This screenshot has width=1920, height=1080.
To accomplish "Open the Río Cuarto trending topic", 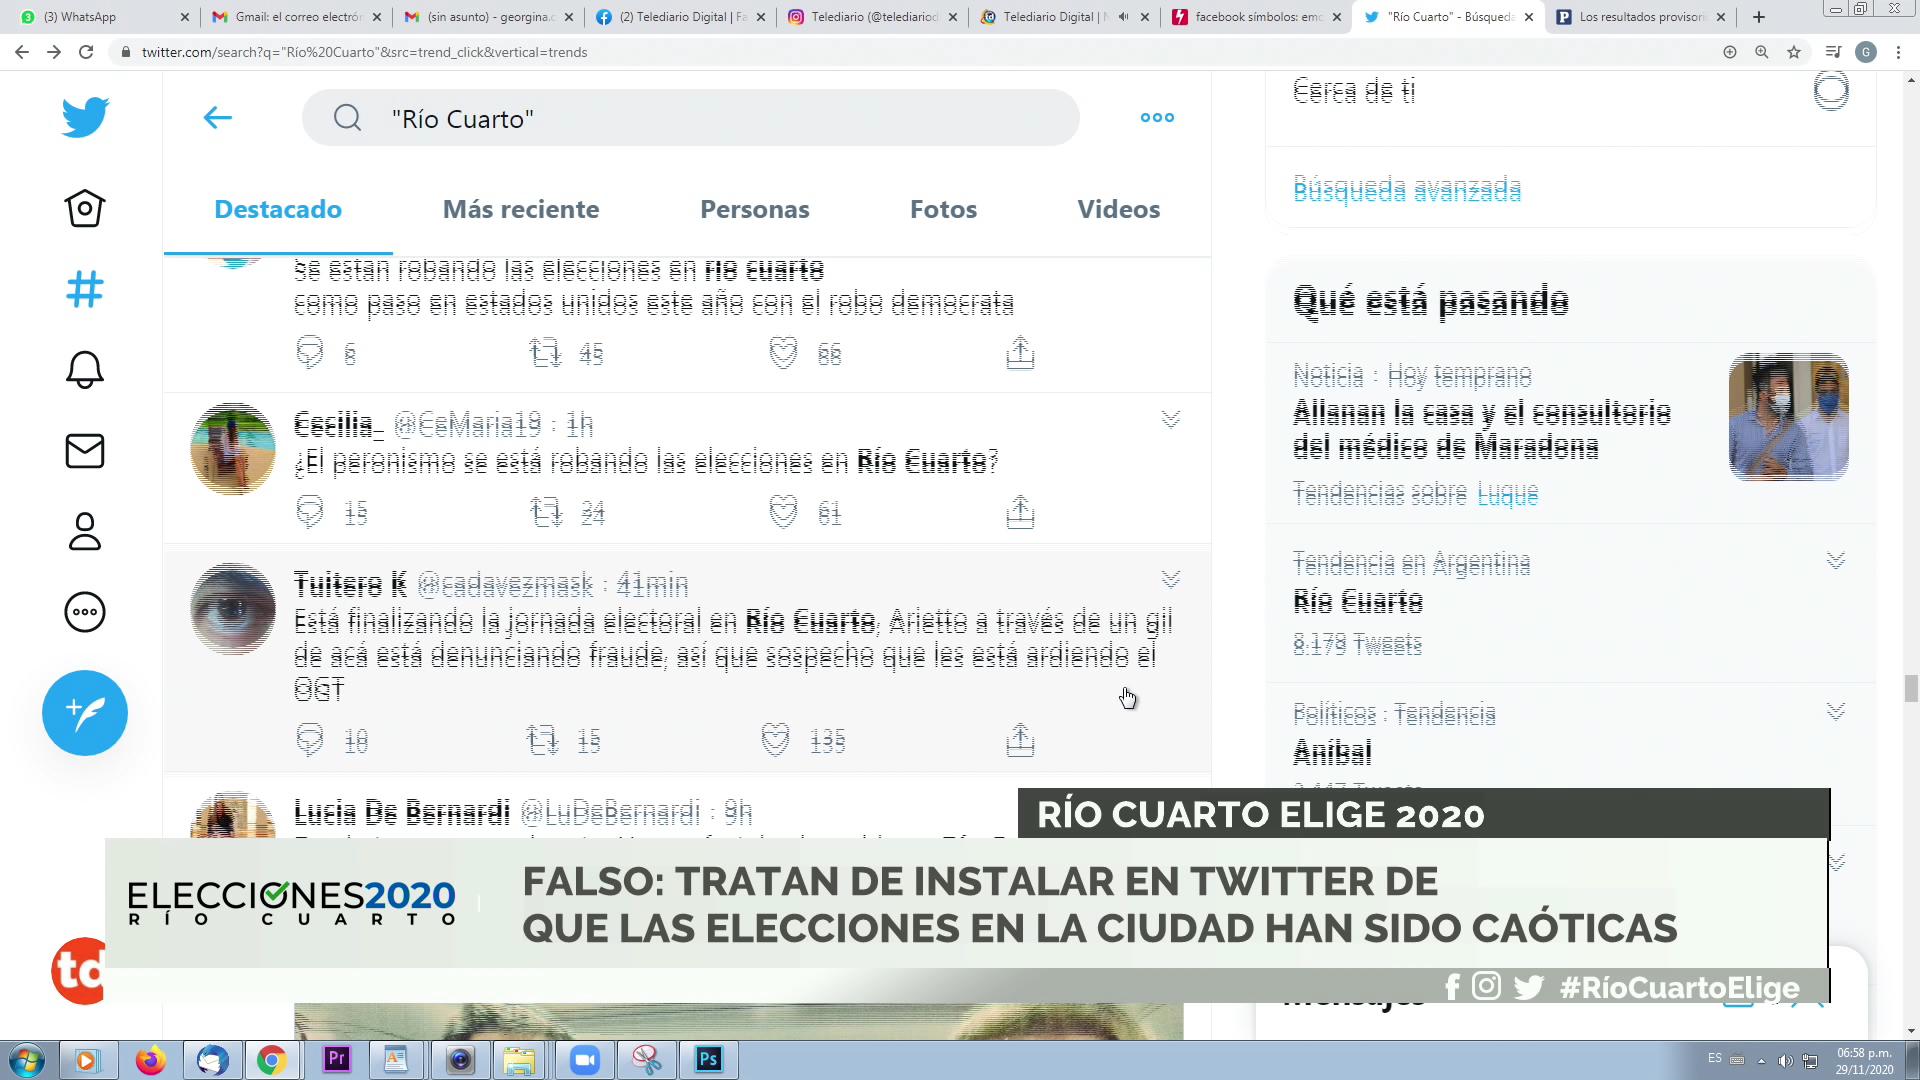I will 1358,601.
